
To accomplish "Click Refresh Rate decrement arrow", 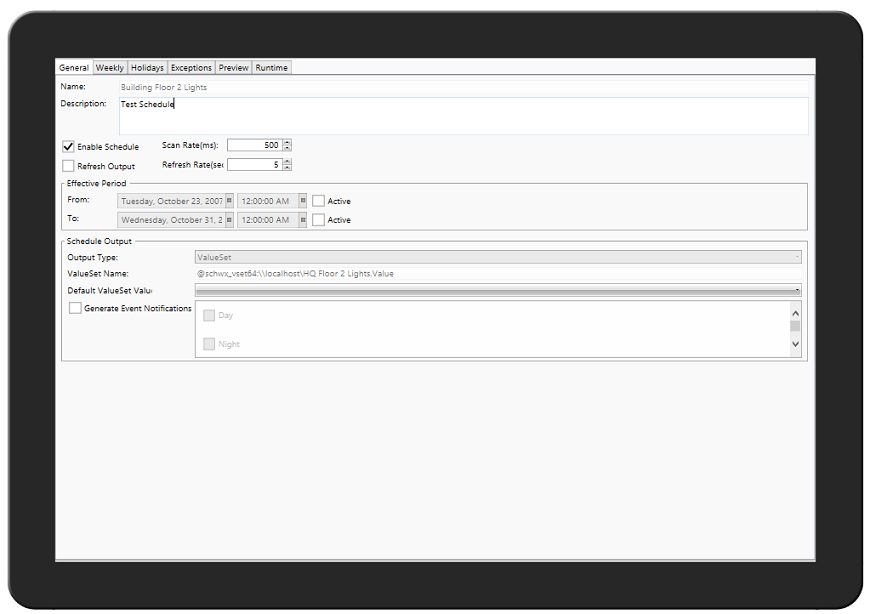I will point(287,168).
